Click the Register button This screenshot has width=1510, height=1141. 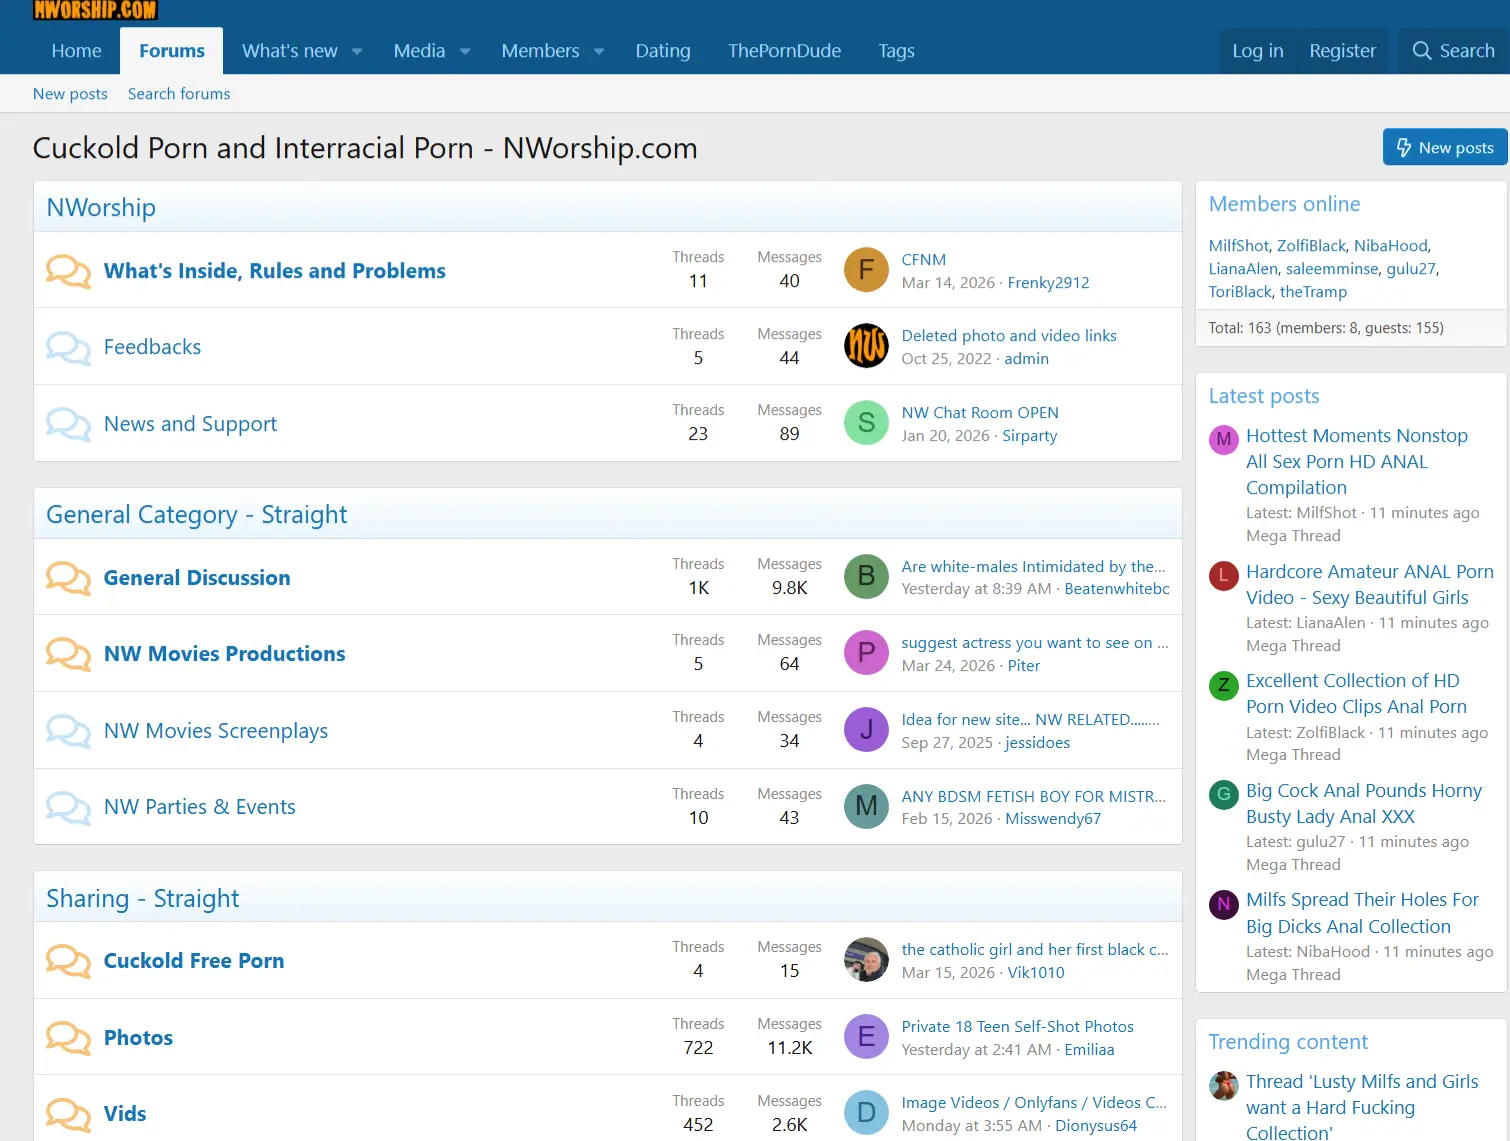tap(1342, 51)
